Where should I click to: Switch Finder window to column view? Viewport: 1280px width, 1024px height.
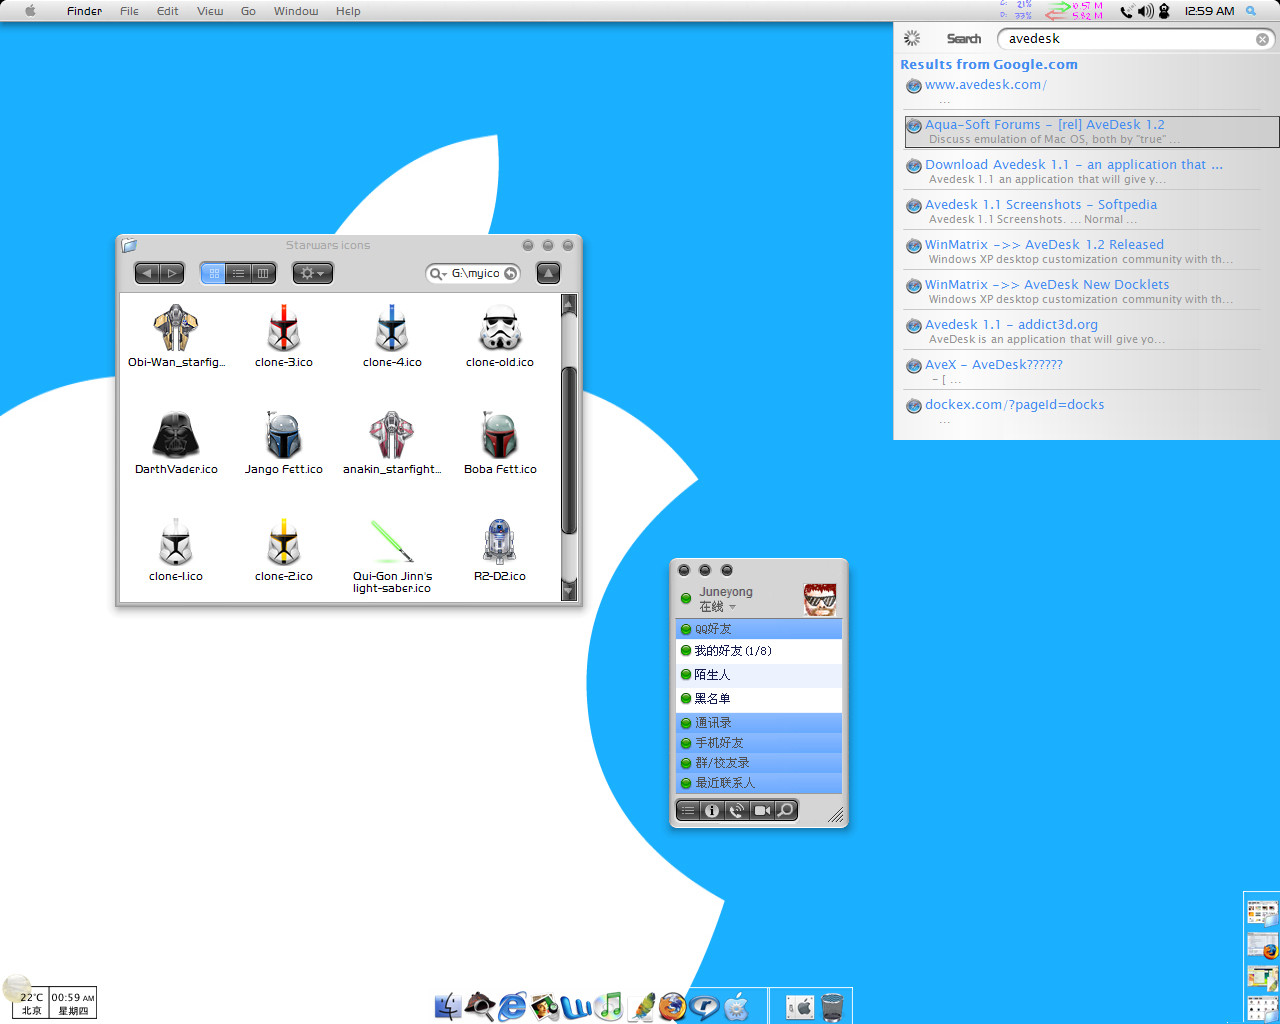(263, 273)
